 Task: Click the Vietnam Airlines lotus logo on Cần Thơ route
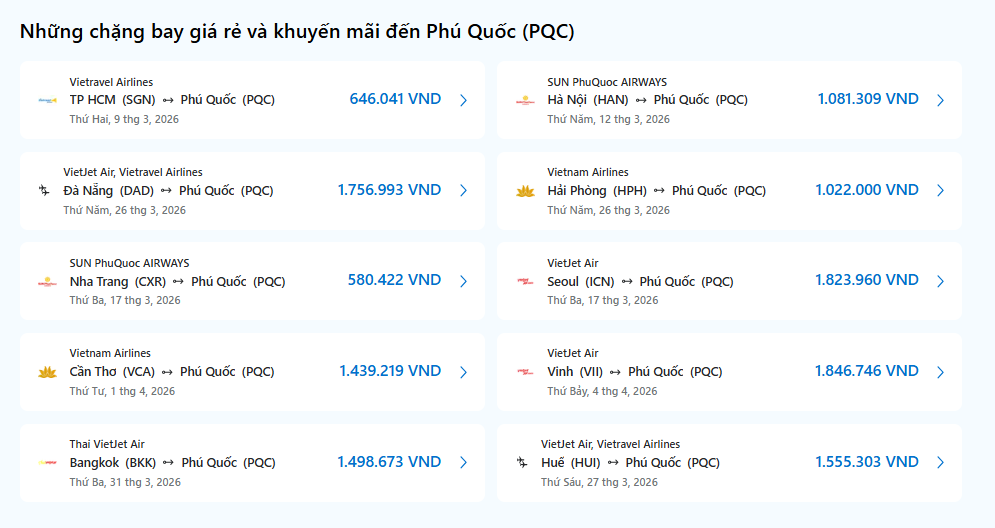tap(47, 372)
